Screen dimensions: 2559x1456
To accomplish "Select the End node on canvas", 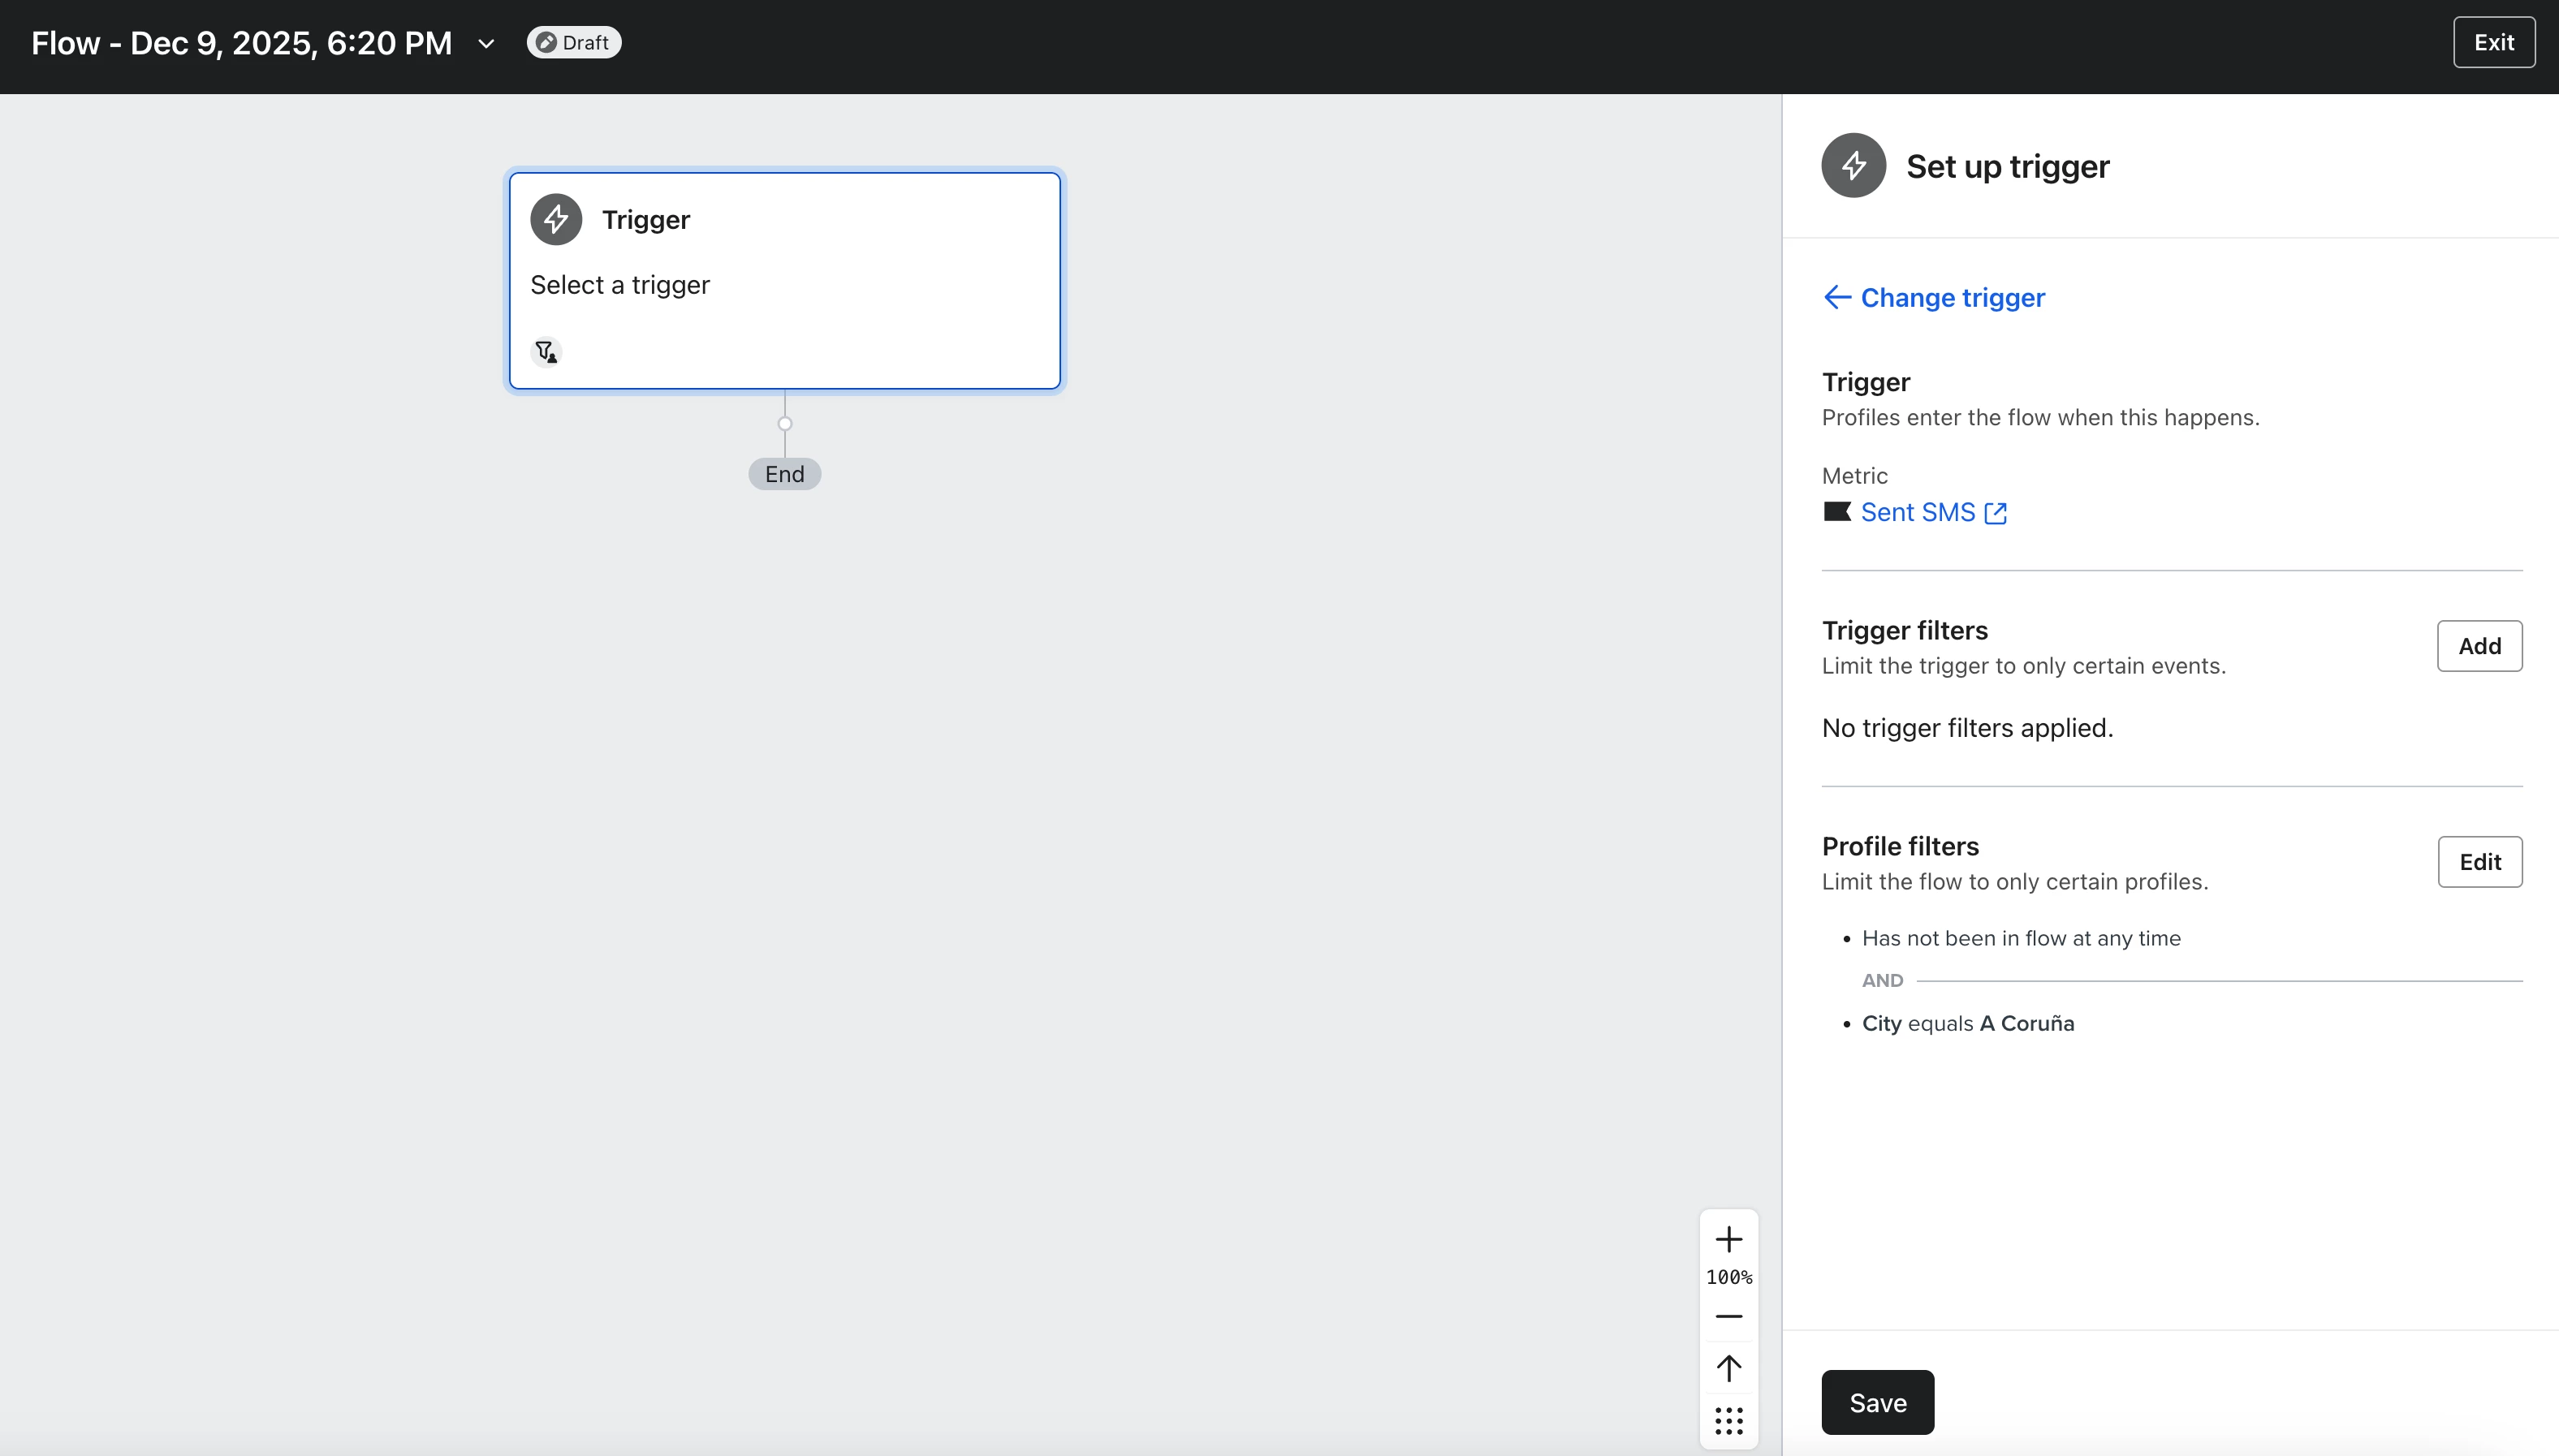I will 784,474.
